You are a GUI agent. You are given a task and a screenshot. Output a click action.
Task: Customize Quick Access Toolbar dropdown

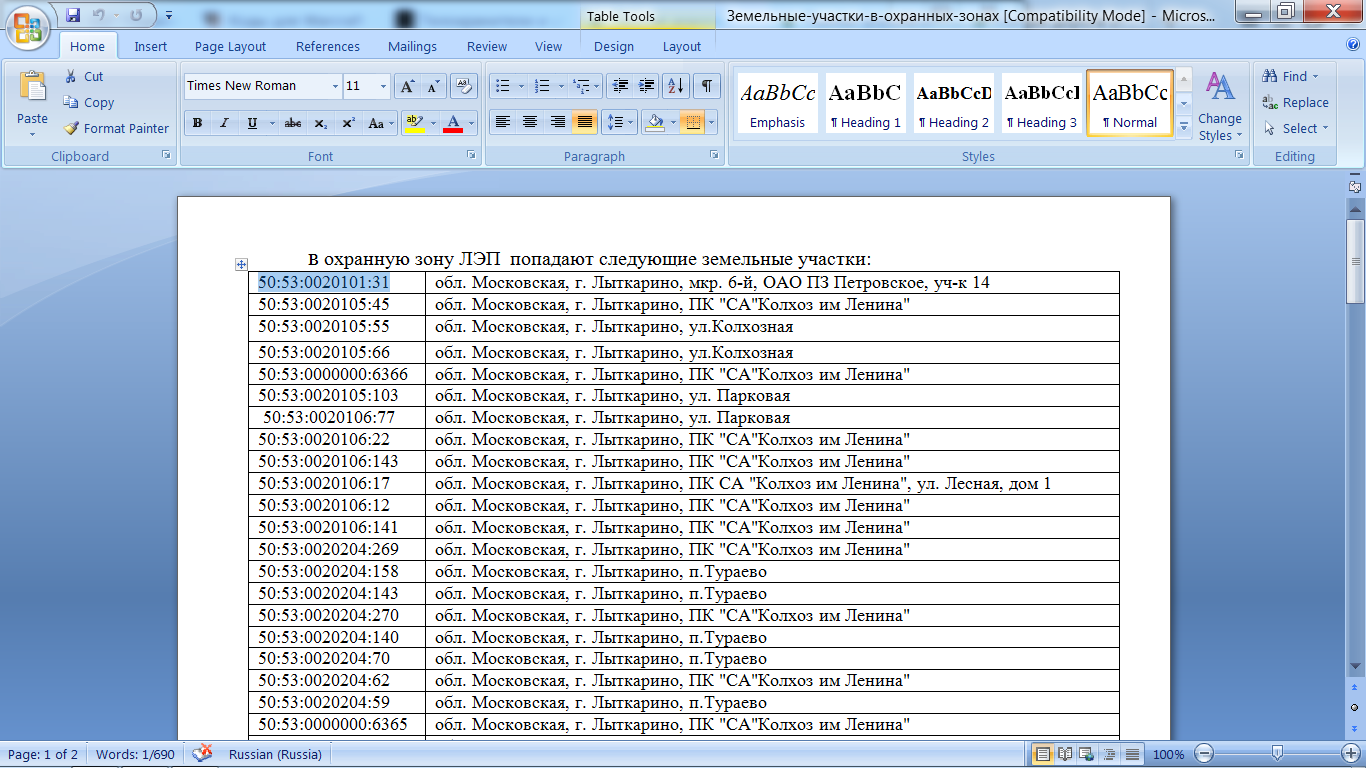click(x=168, y=15)
